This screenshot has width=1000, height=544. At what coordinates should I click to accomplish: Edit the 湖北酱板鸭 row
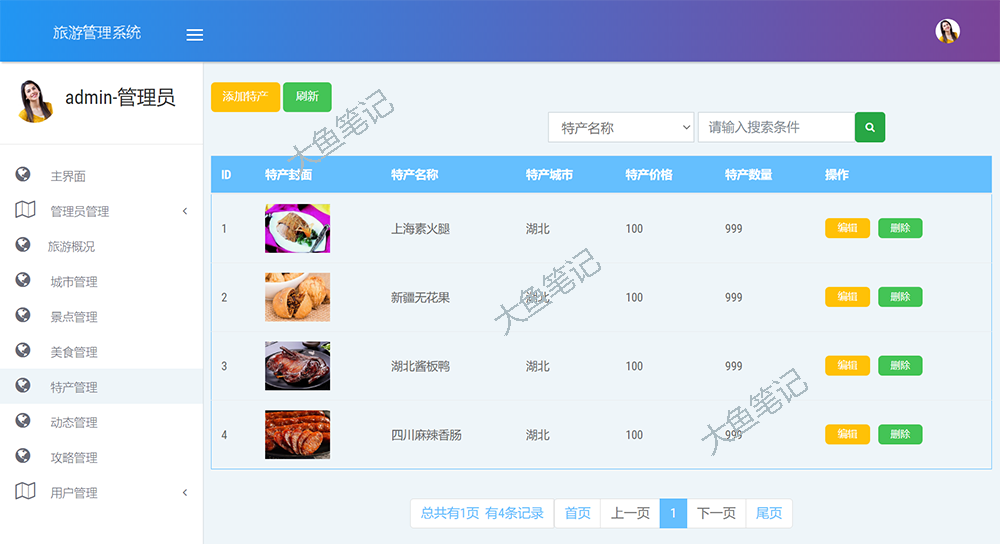(848, 366)
